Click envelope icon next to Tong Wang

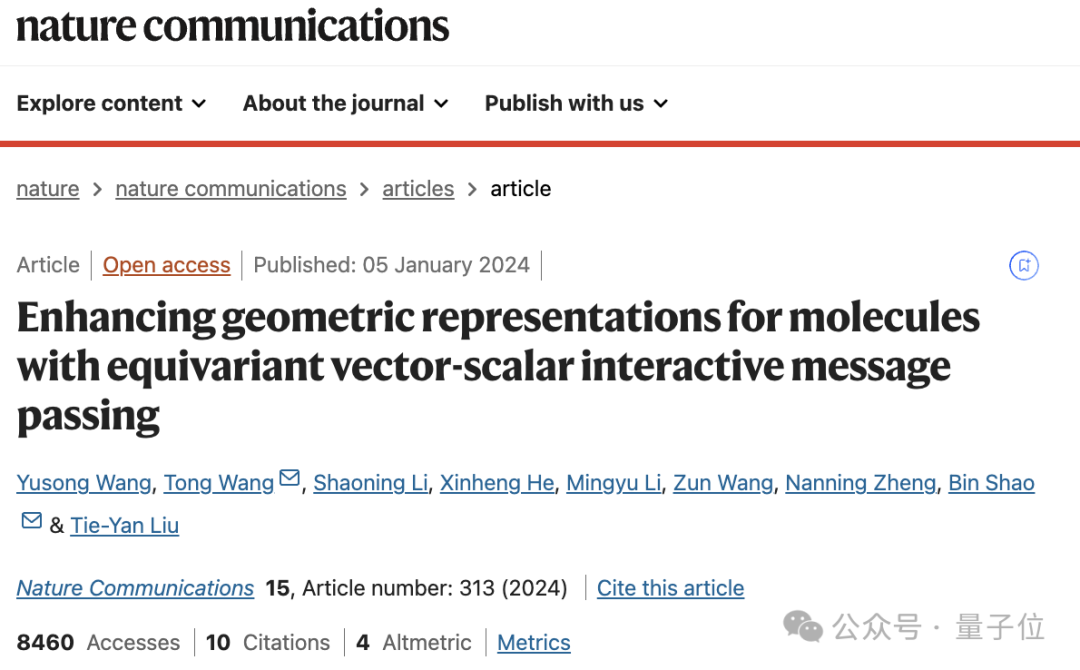coord(289,478)
